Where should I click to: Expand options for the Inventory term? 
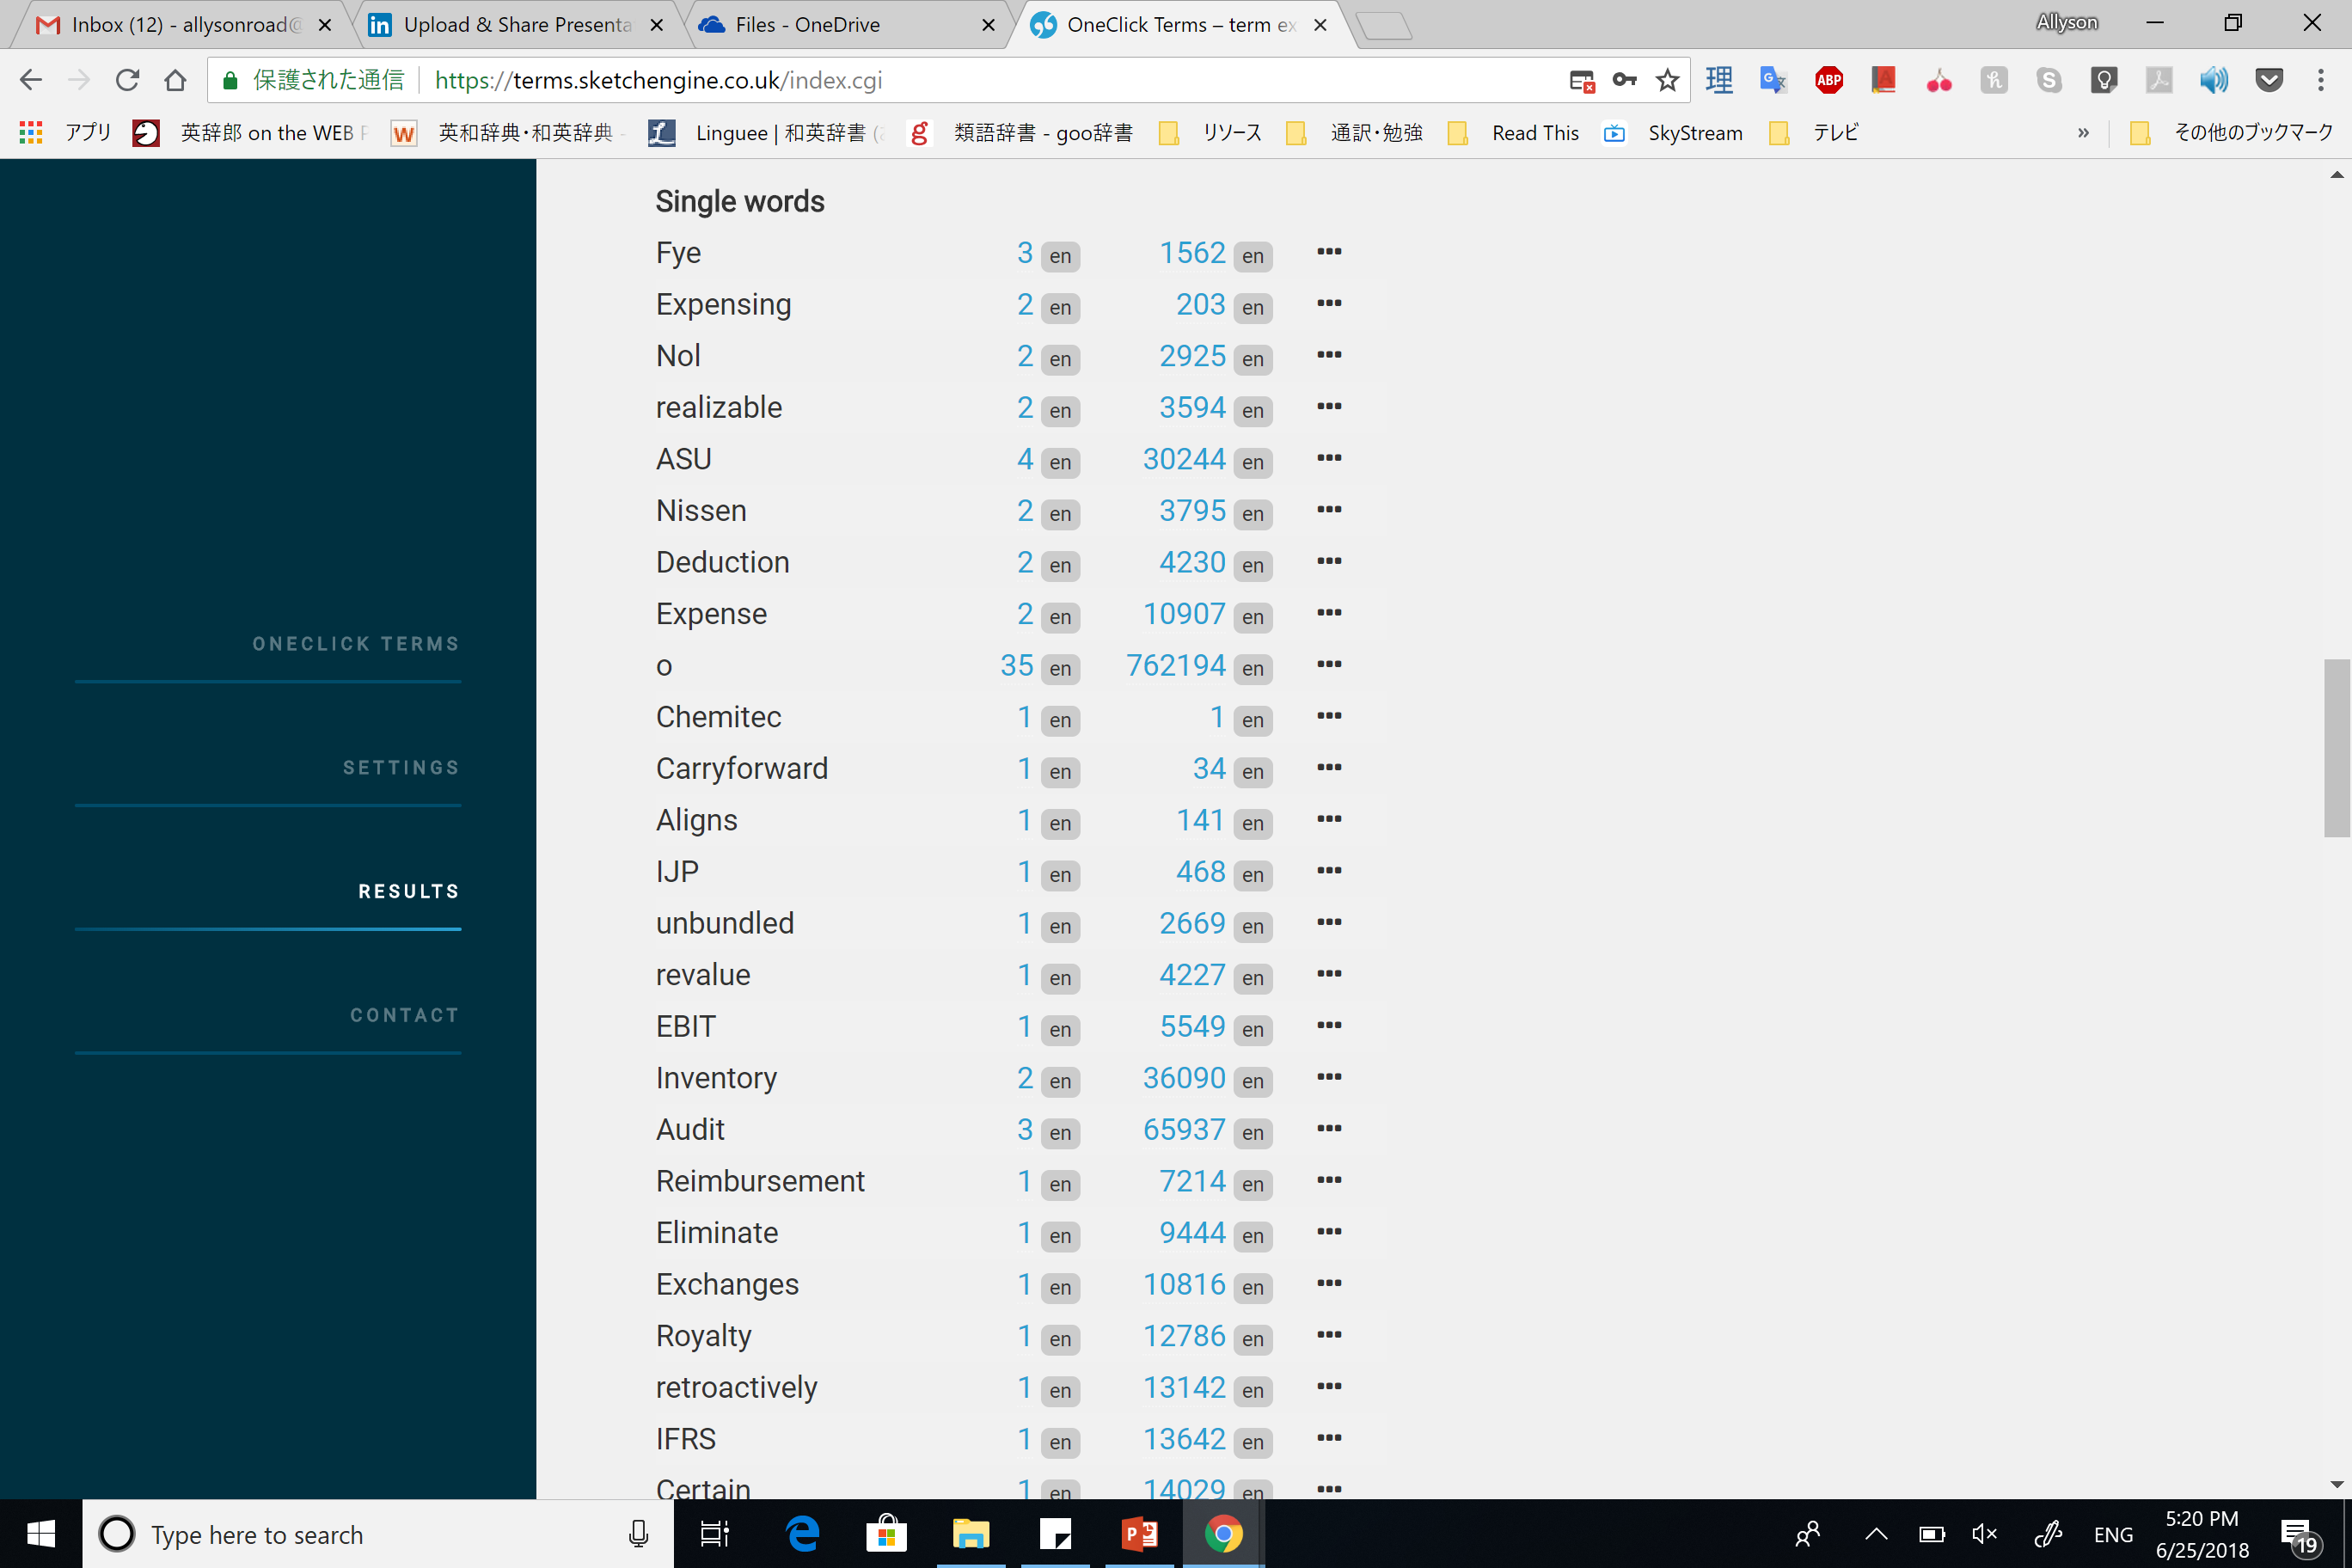(1329, 1077)
